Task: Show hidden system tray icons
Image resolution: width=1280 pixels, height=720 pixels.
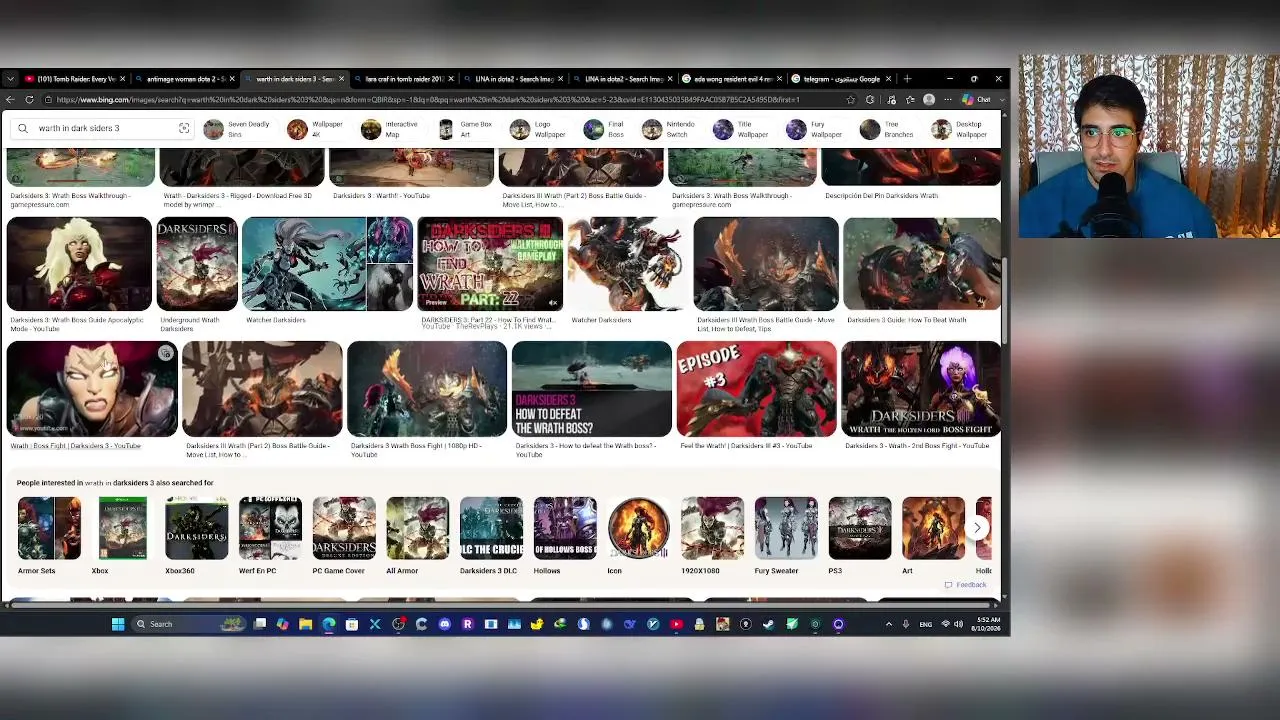Action: click(x=888, y=624)
